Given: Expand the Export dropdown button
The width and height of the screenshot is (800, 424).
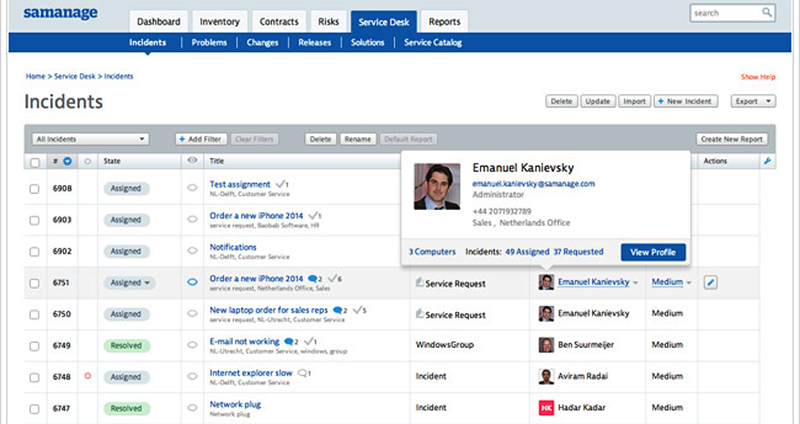Looking at the screenshot, I should point(754,101).
